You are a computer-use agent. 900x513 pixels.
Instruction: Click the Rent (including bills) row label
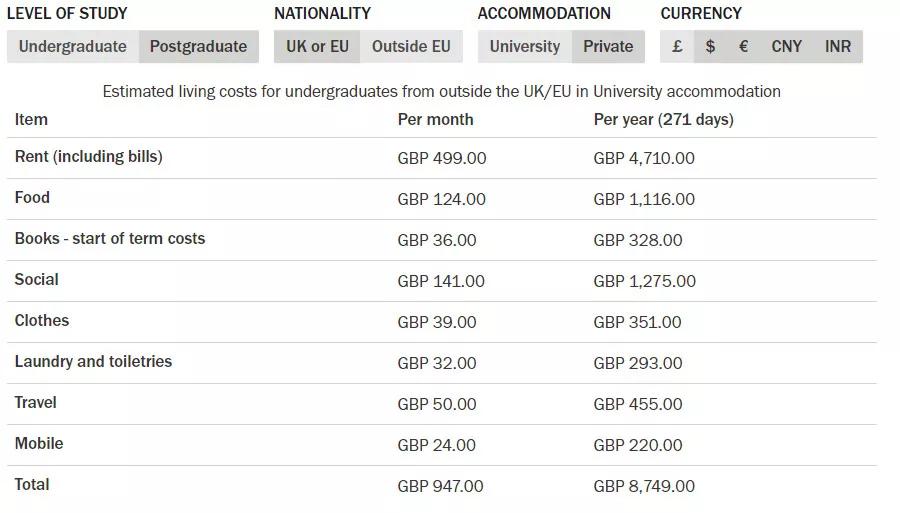pyautogui.click(x=88, y=157)
